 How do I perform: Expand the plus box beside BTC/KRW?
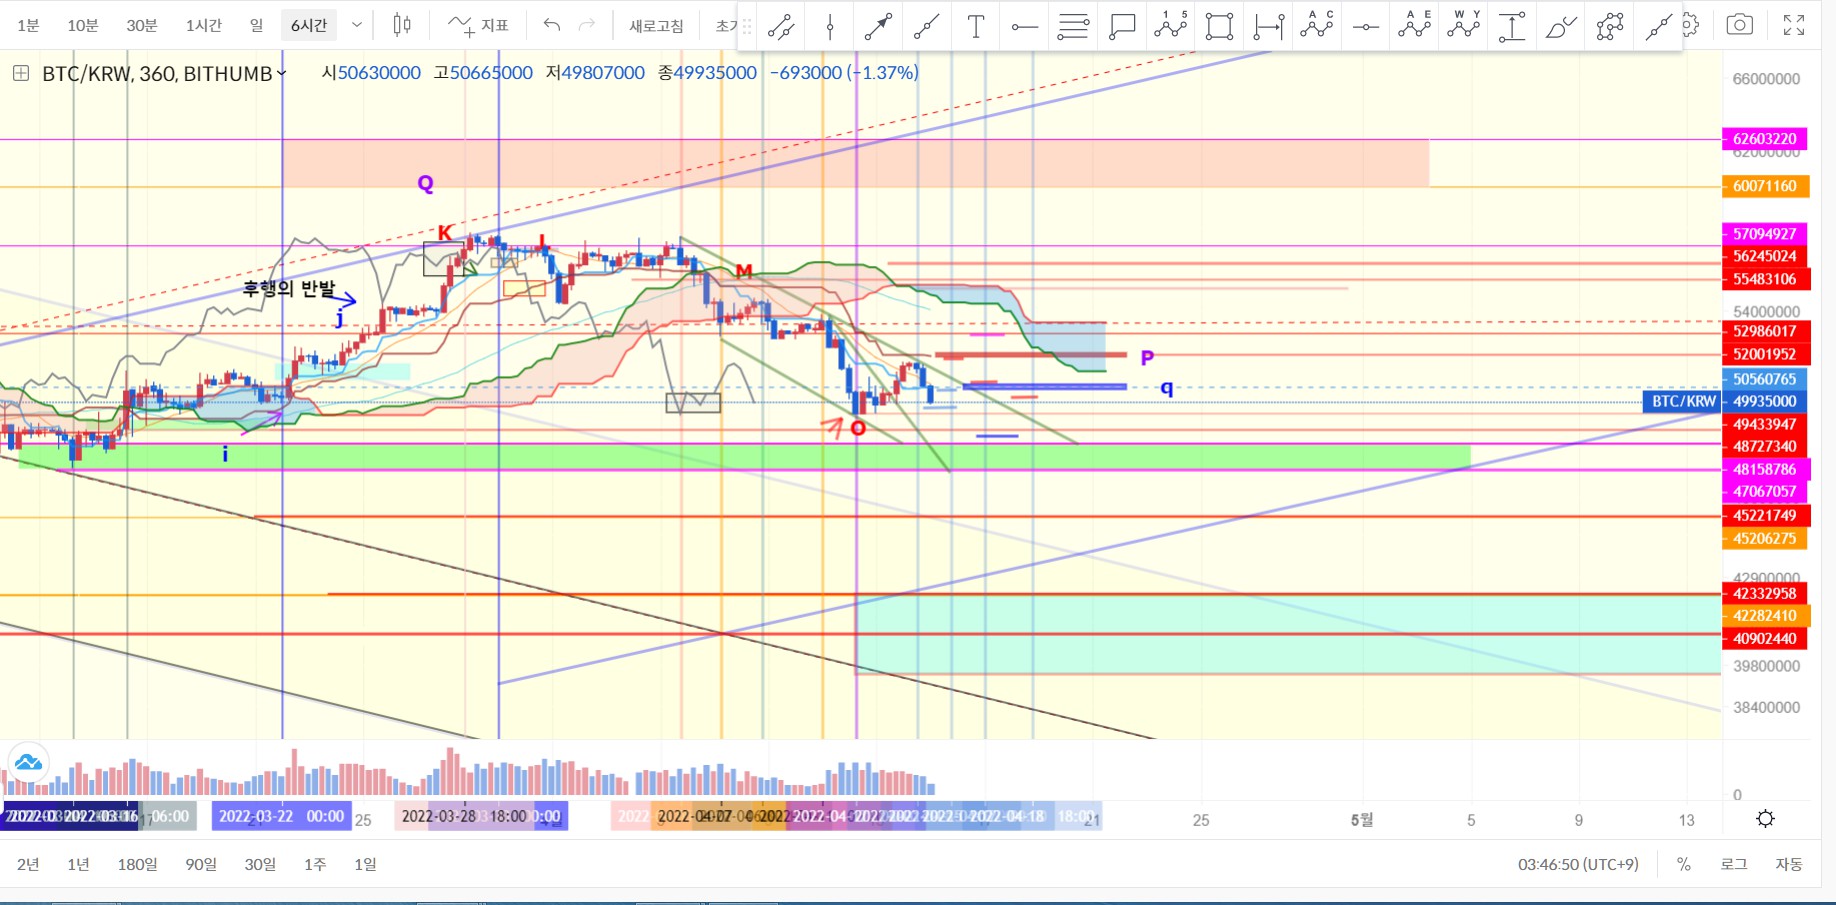[20, 73]
